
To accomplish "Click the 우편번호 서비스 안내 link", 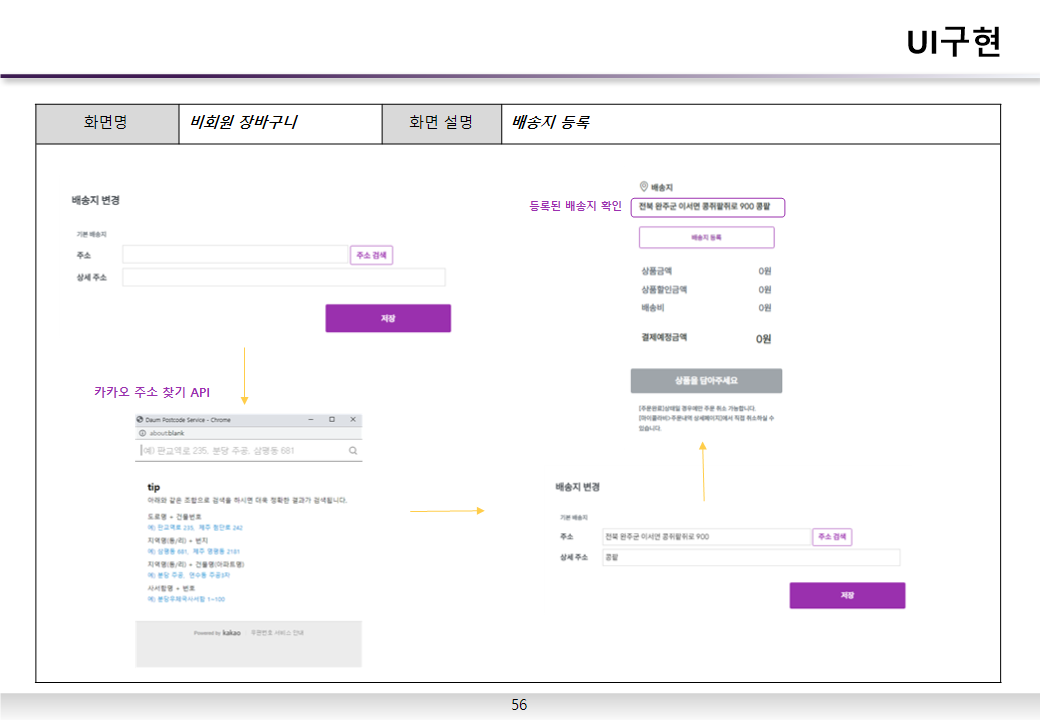I will [277, 633].
